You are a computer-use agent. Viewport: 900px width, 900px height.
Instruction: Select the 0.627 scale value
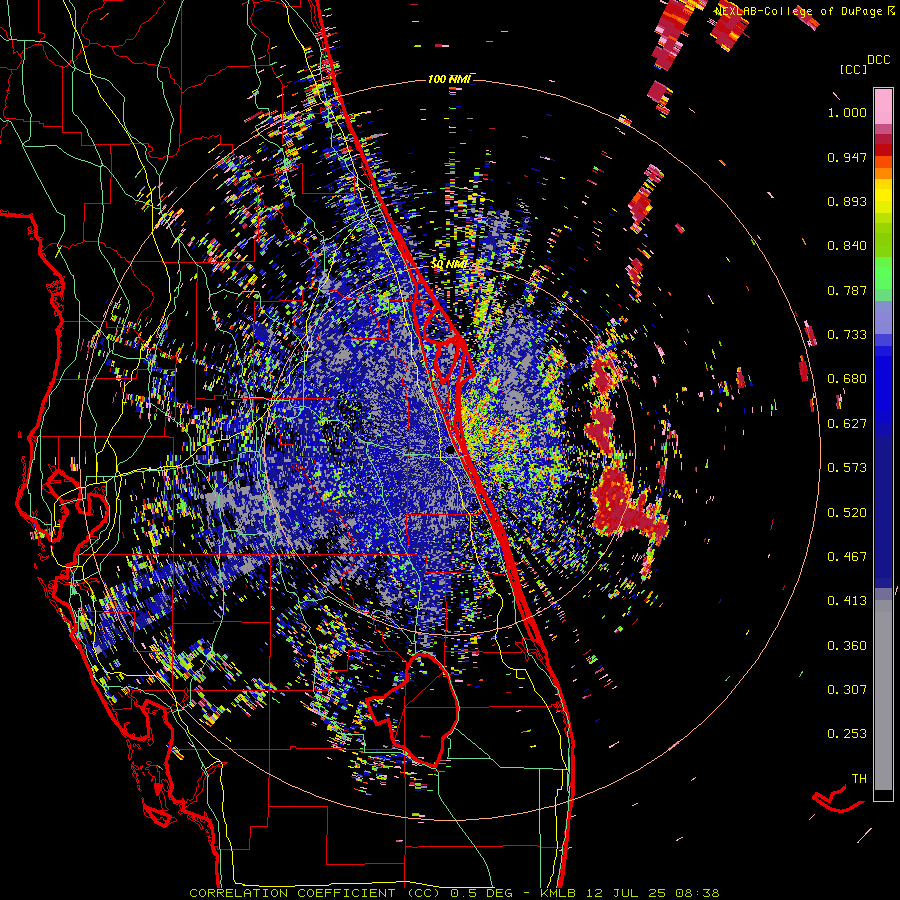(847, 424)
